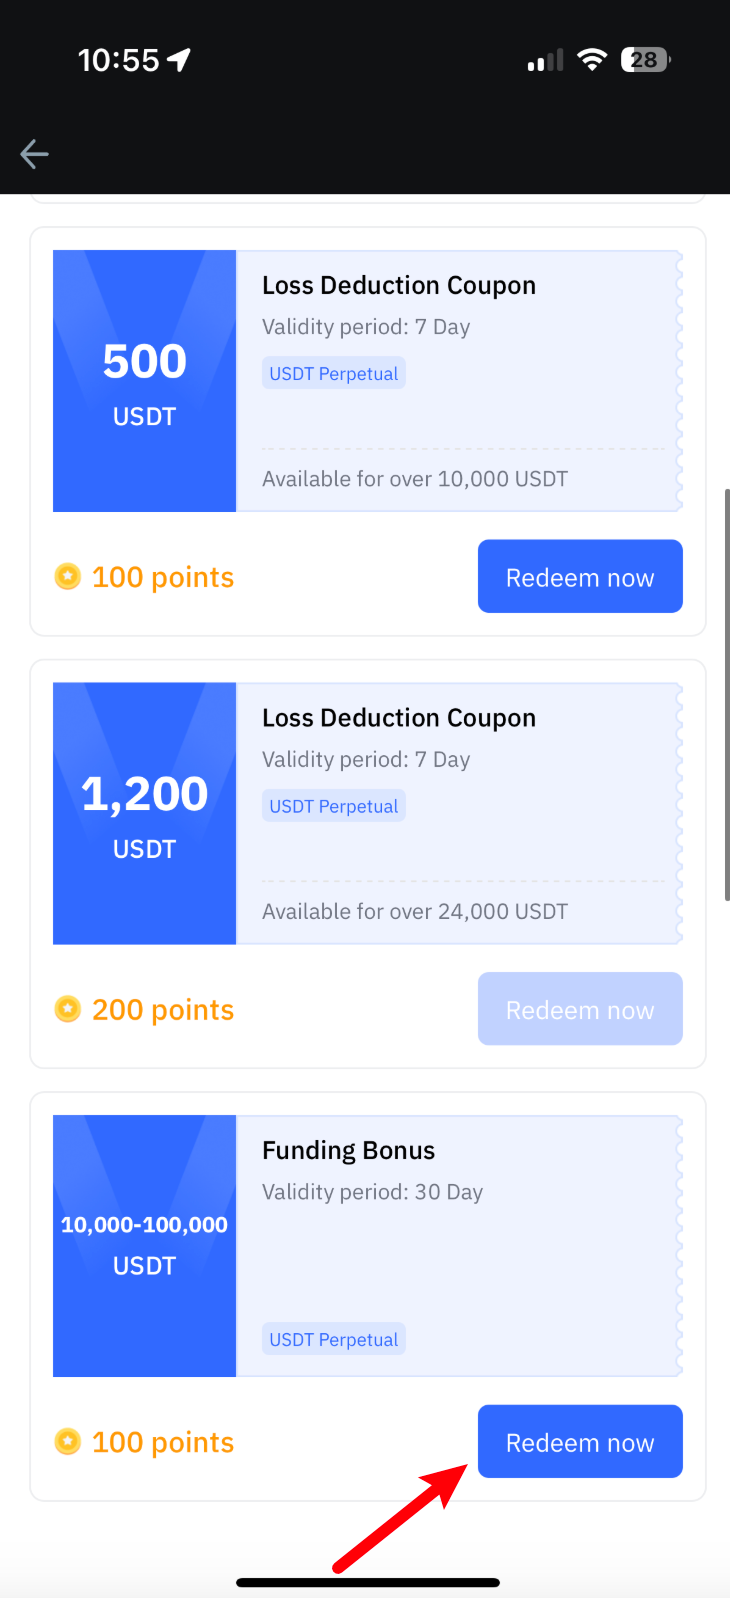Click the Funding Bonus USDT Perpetual tag
The image size is (730, 1598).
pyautogui.click(x=334, y=1340)
